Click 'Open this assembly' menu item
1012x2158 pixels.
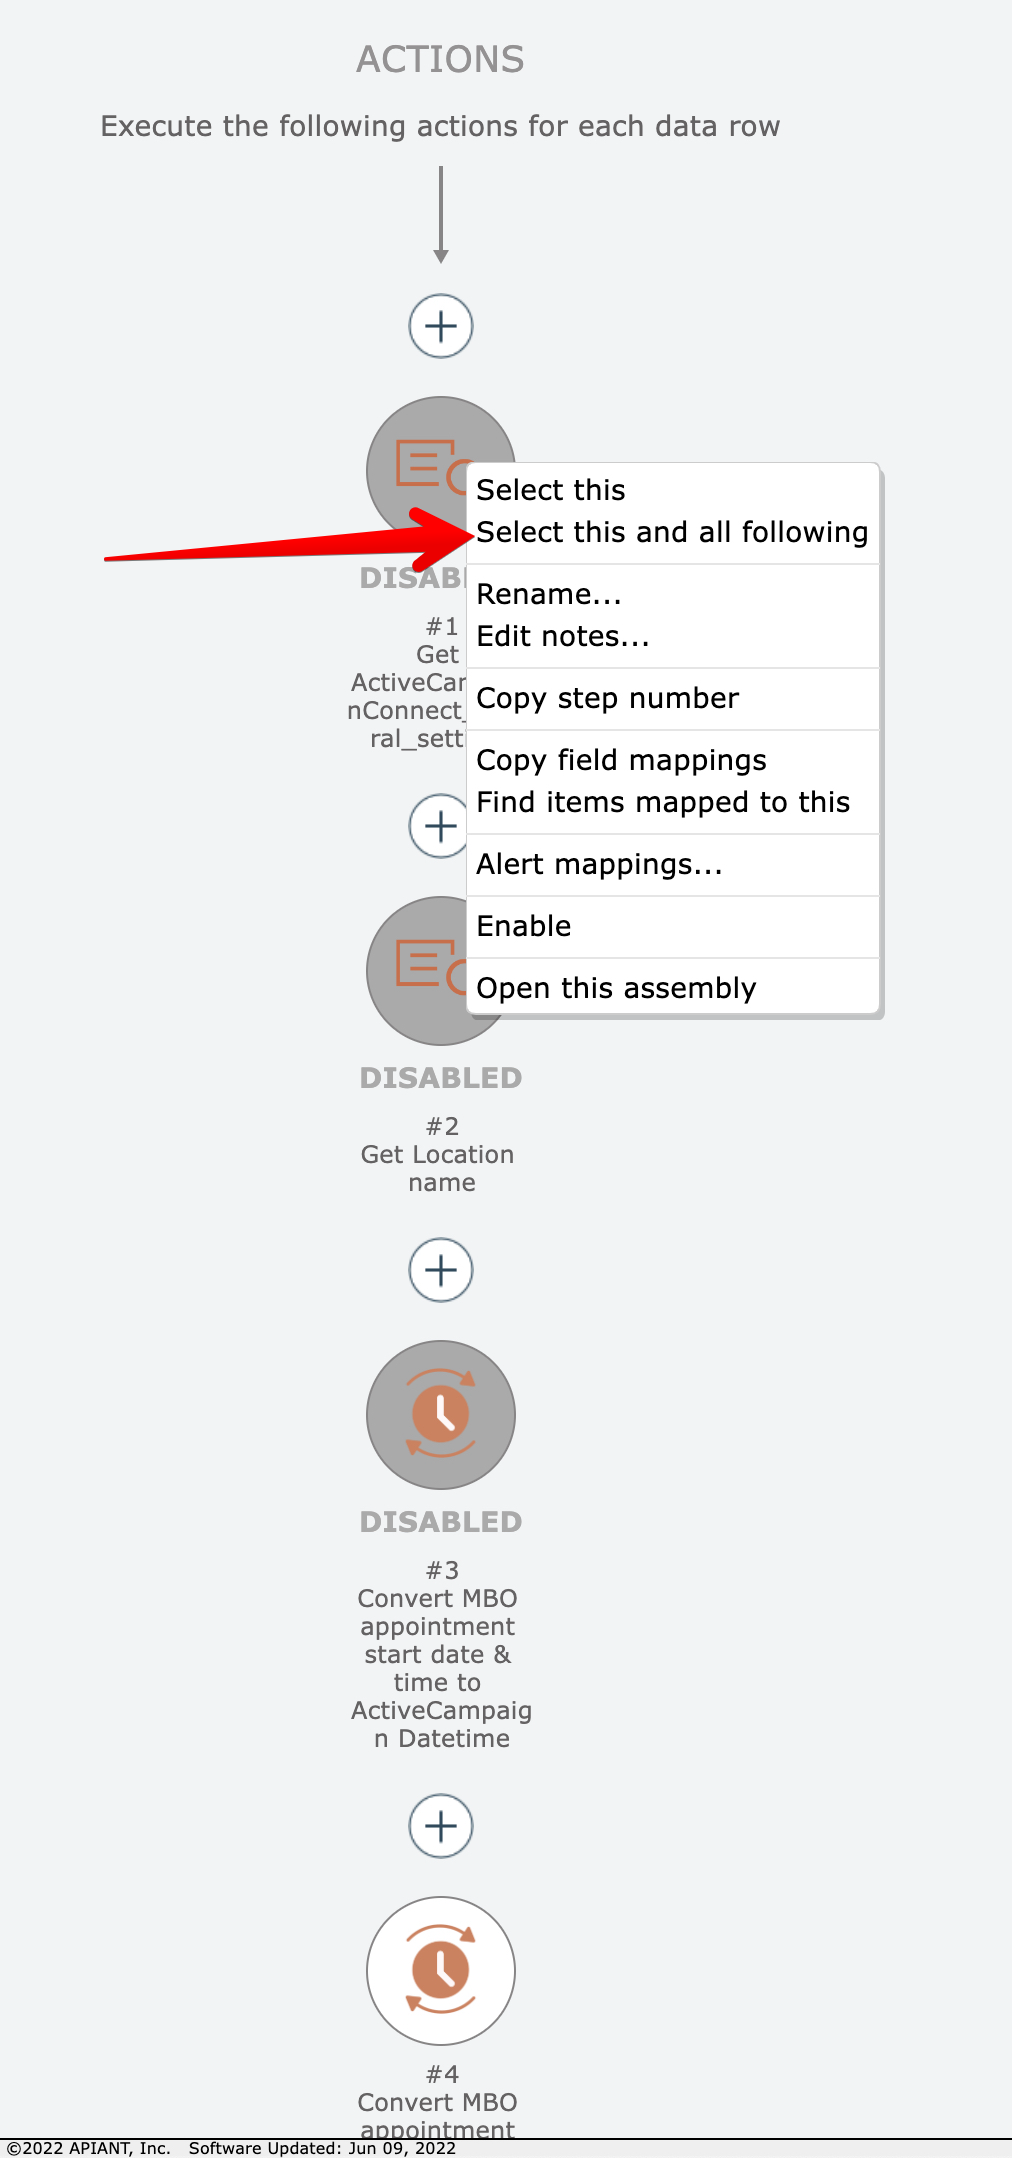(x=616, y=988)
